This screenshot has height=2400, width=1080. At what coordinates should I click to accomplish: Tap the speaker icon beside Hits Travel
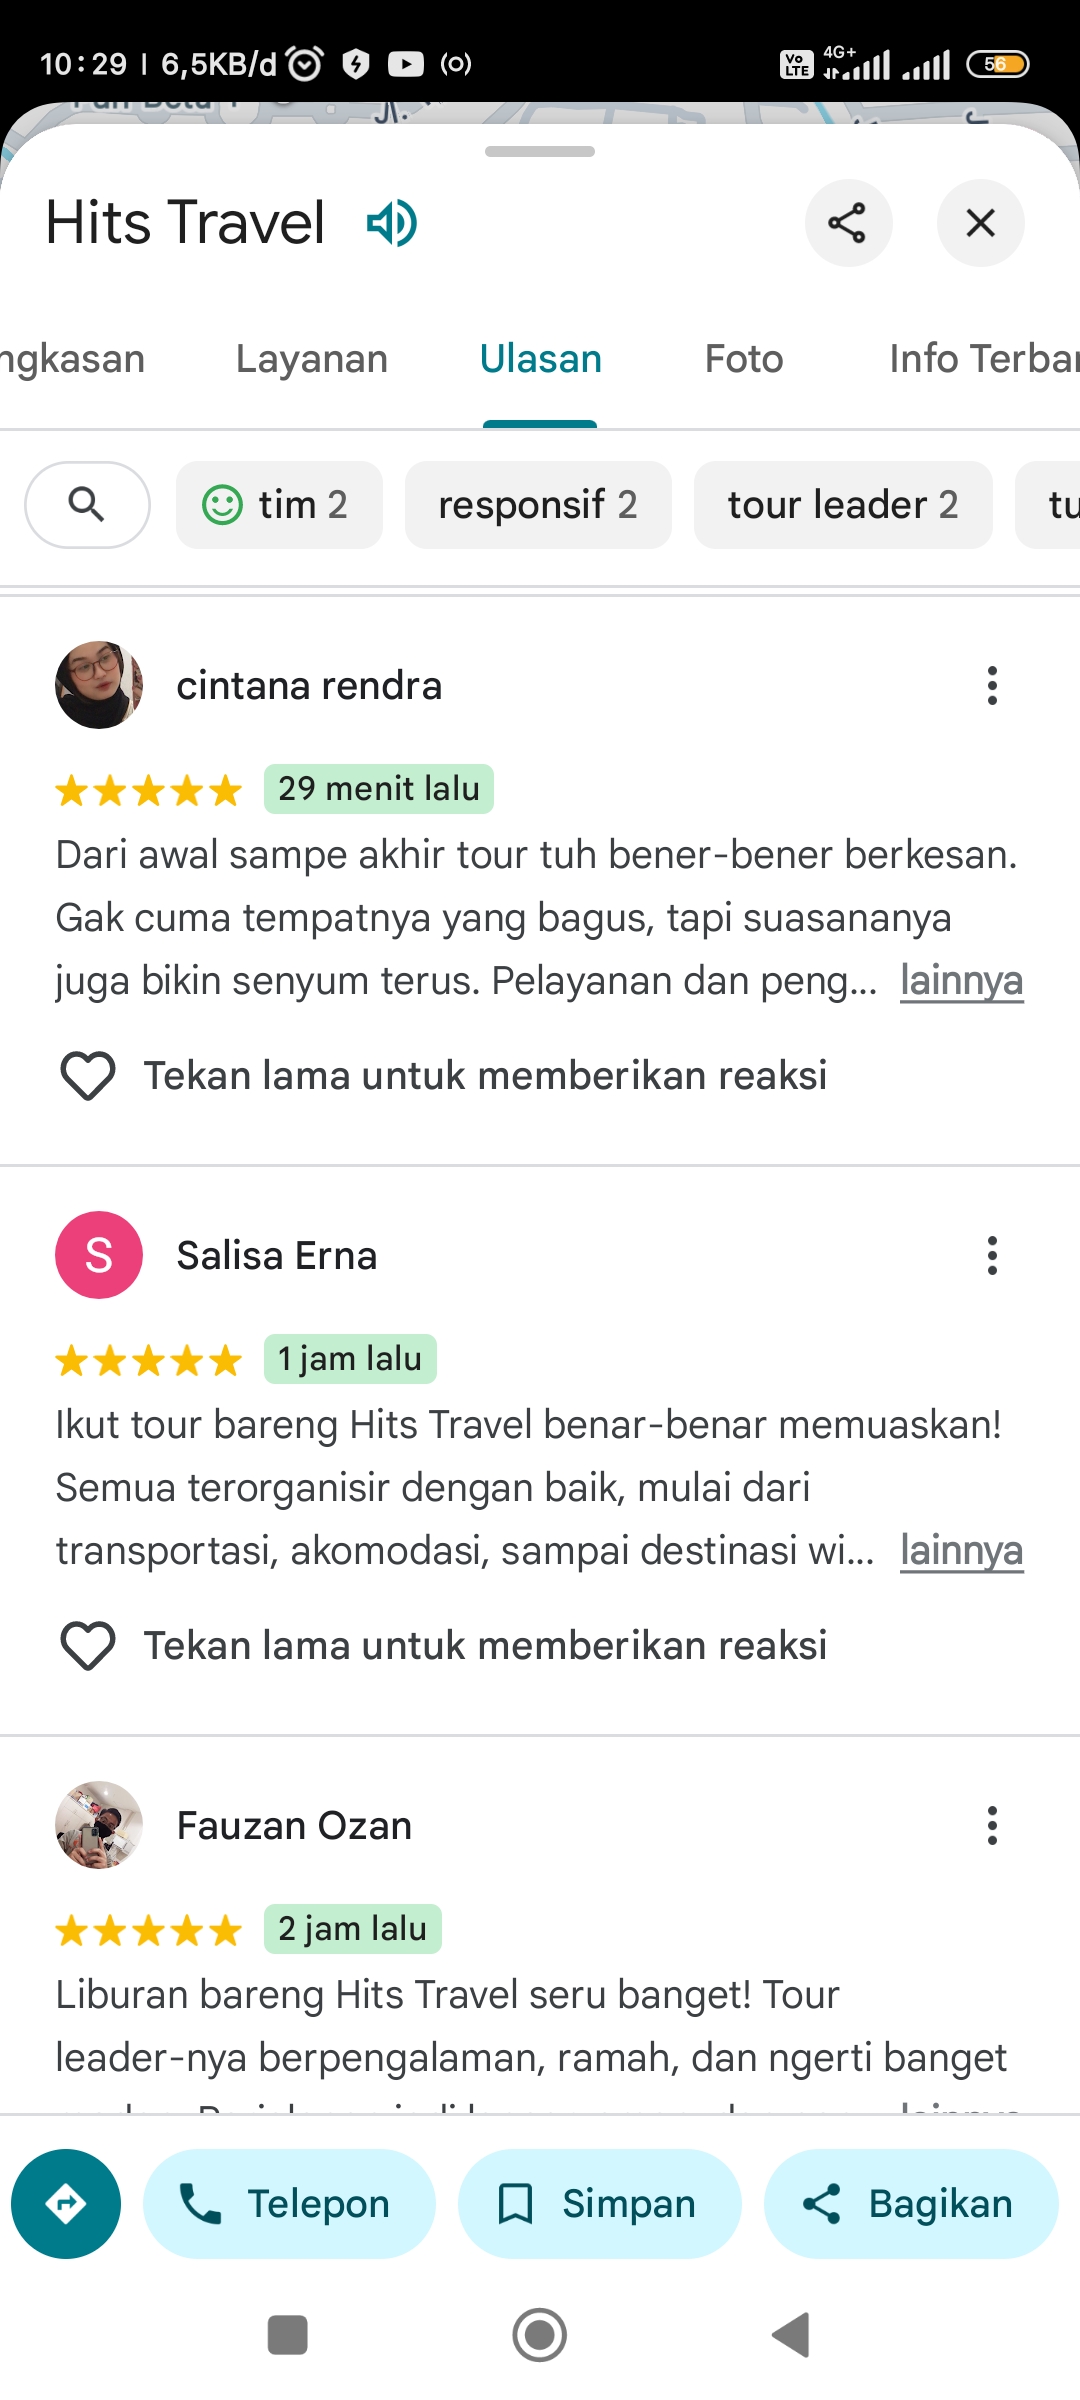(x=391, y=223)
